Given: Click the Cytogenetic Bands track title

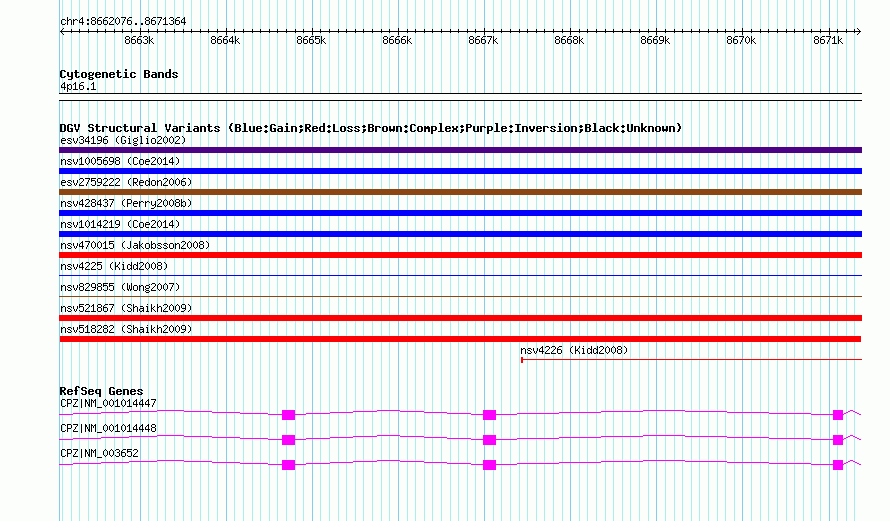Looking at the screenshot, I should coord(119,74).
